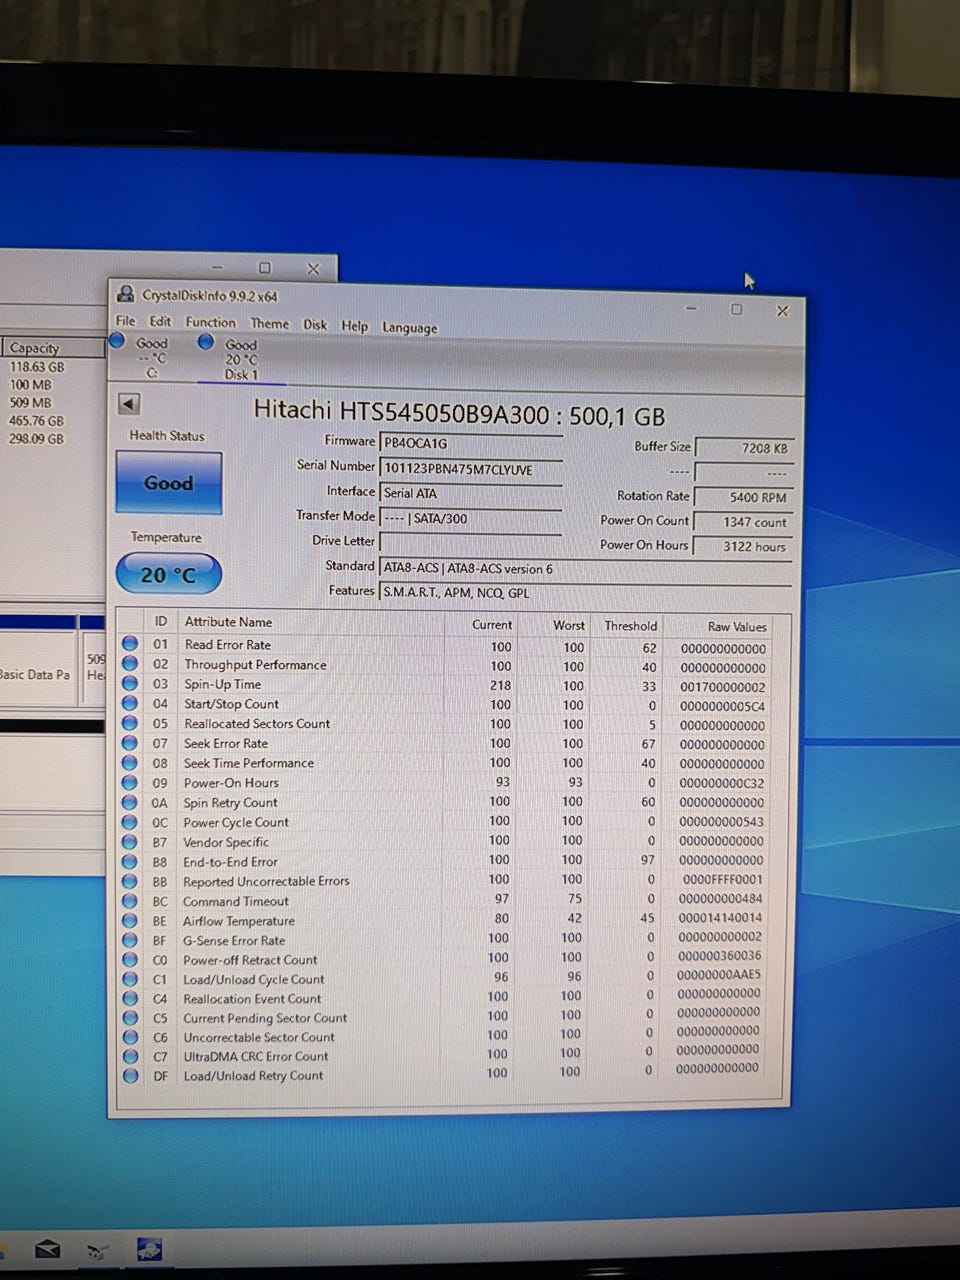Click the Power On Hours field

coord(743,546)
